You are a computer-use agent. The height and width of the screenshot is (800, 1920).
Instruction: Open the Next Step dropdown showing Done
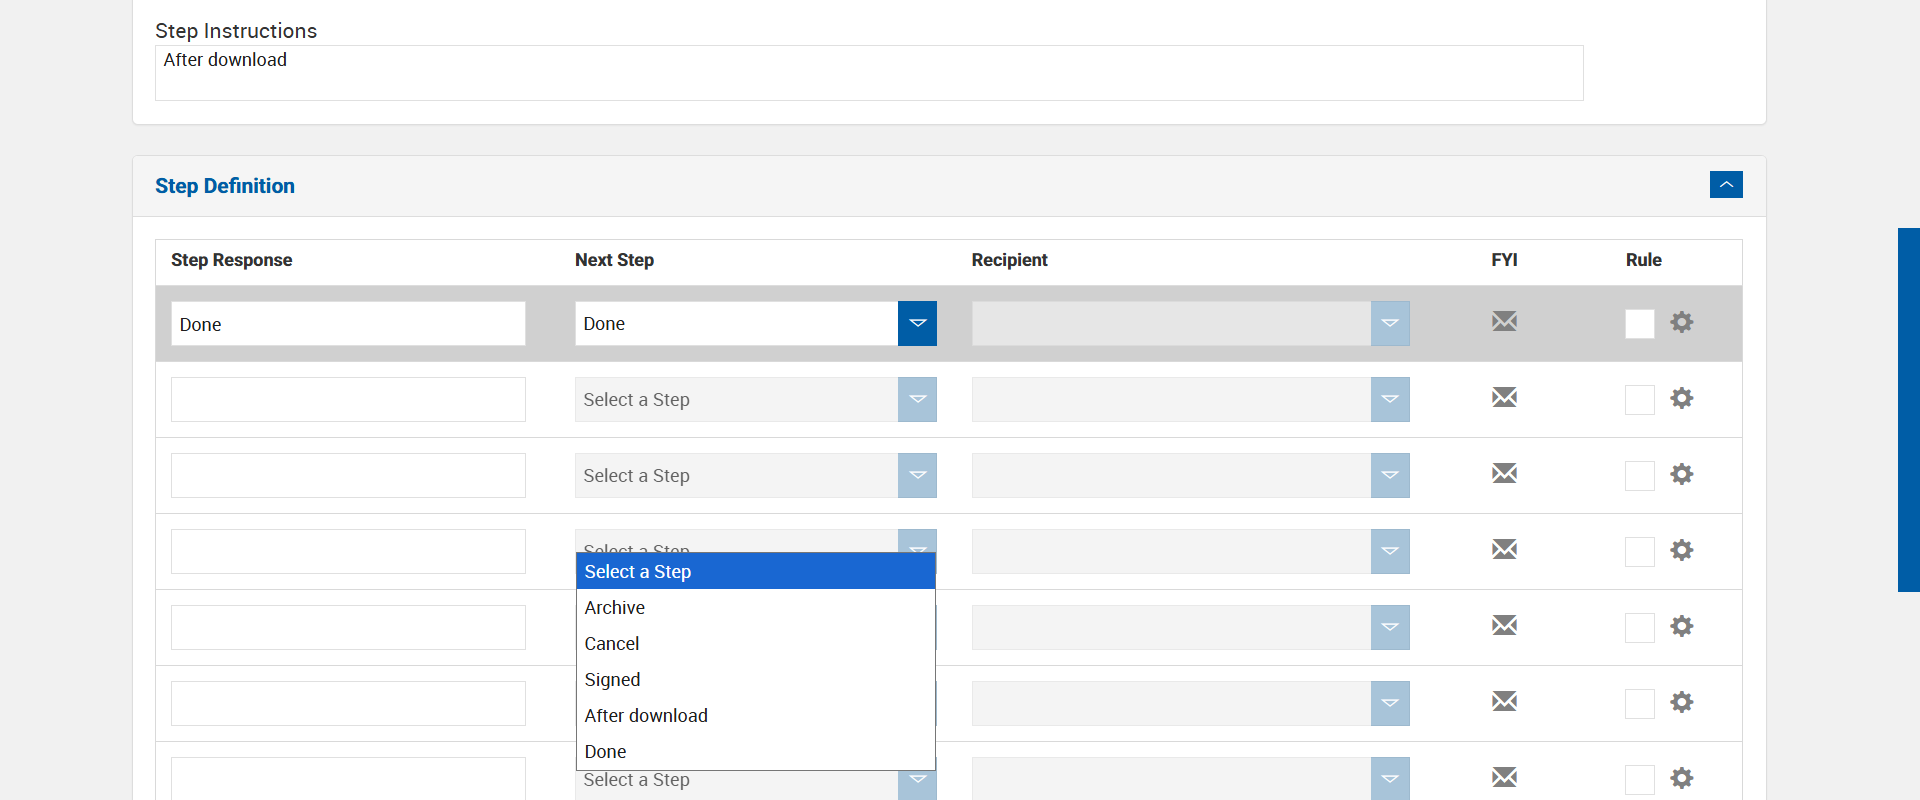(x=917, y=323)
